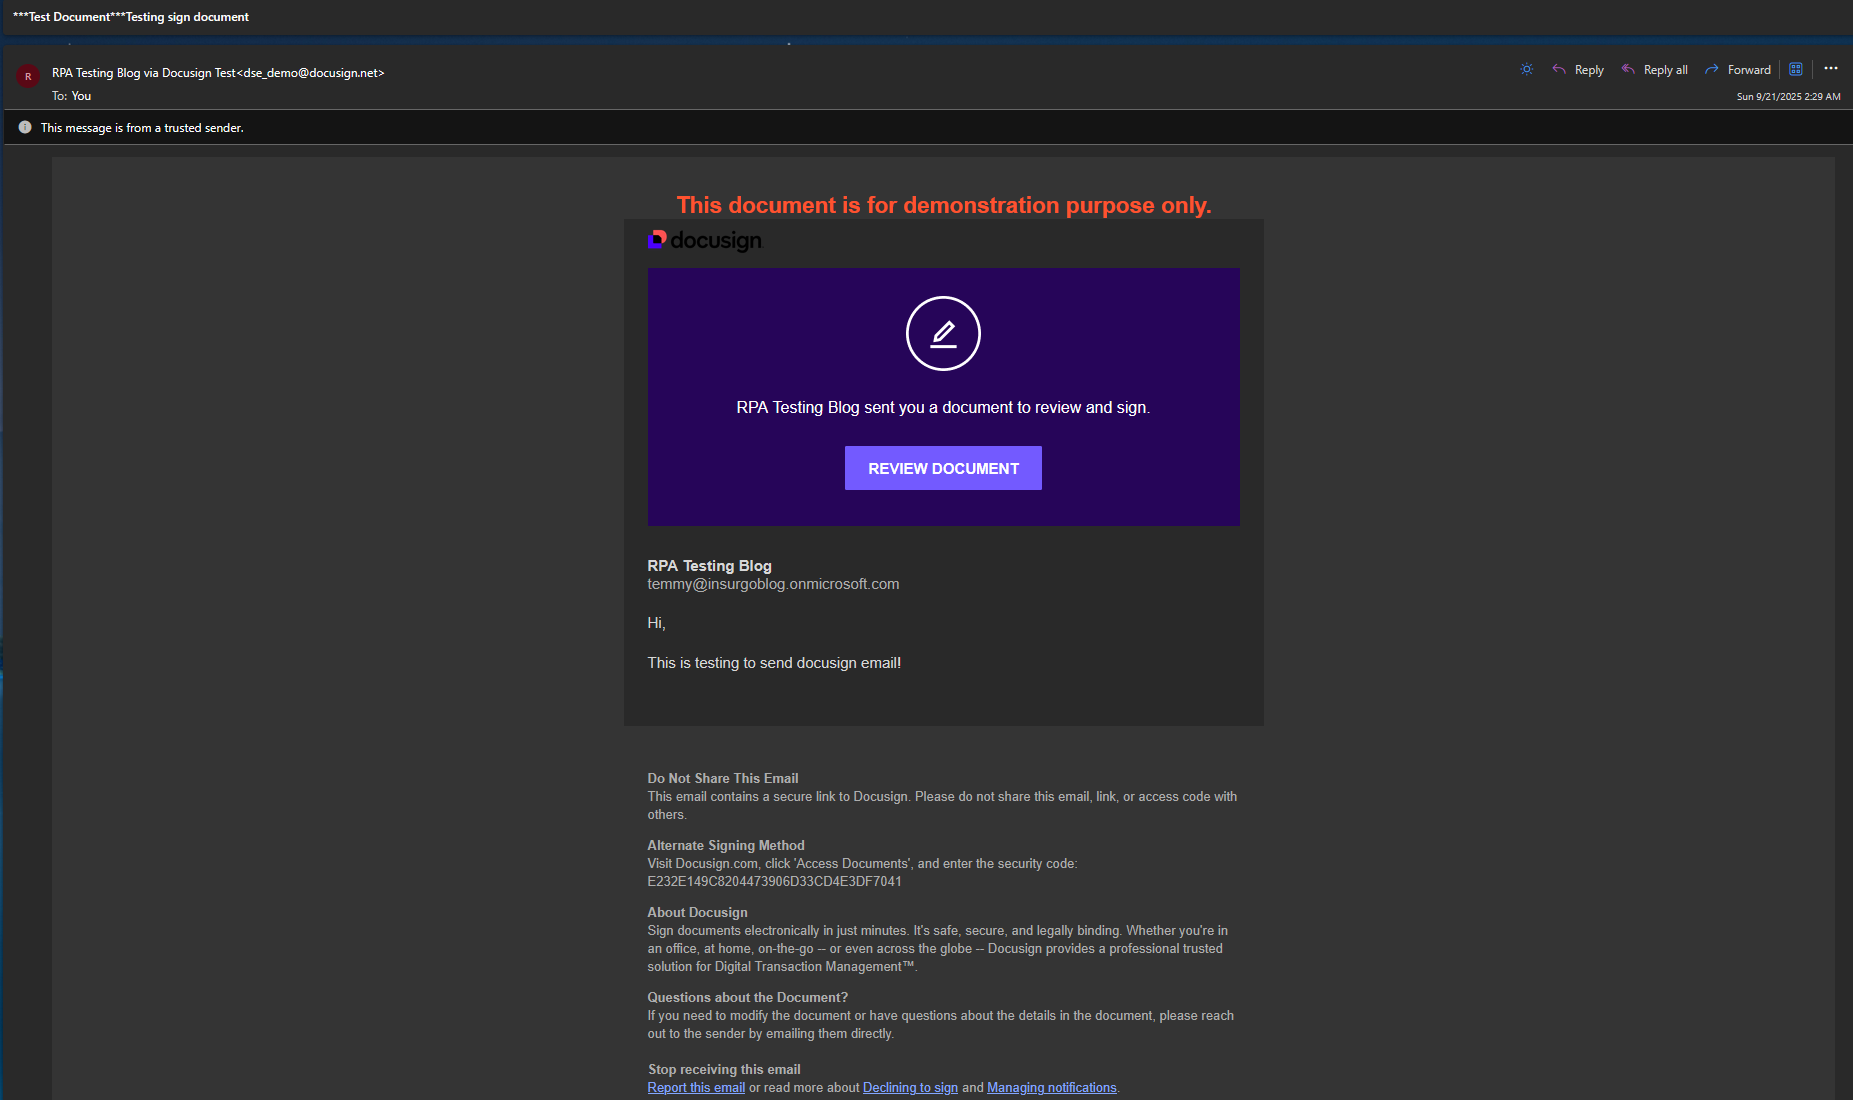Screen dimensions: 1853x1100
Task: Click the Reply all button label
Action: [x=1666, y=70]
